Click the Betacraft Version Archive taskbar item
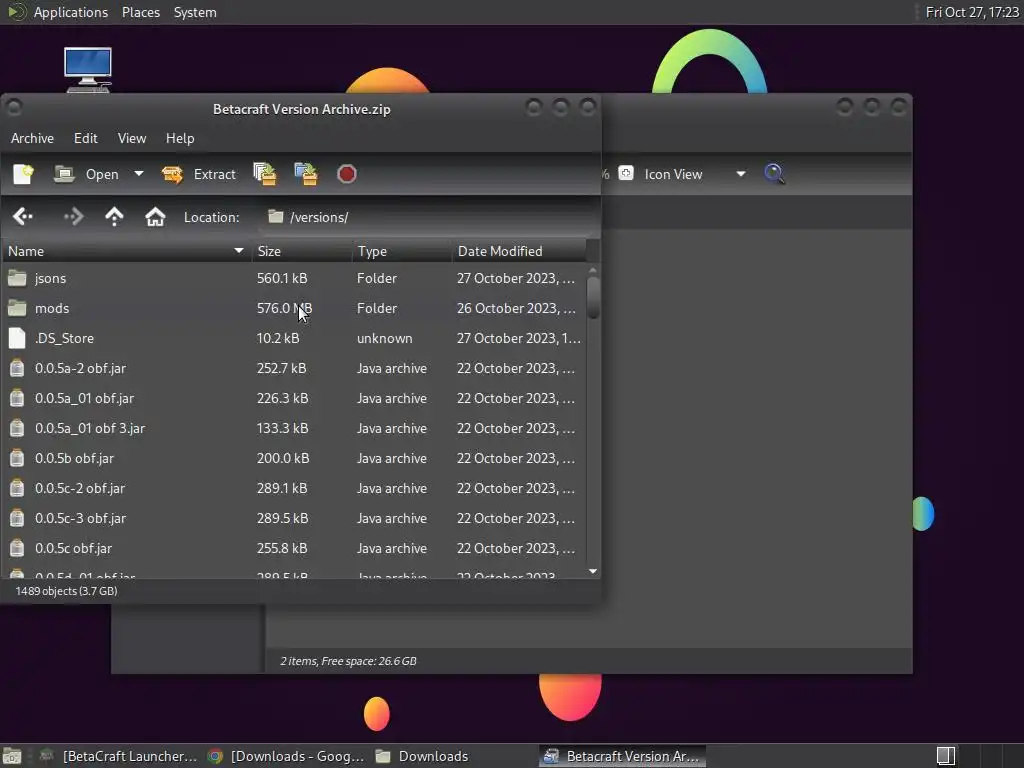This screenshot has width=1024, height=768. (622, 756)
